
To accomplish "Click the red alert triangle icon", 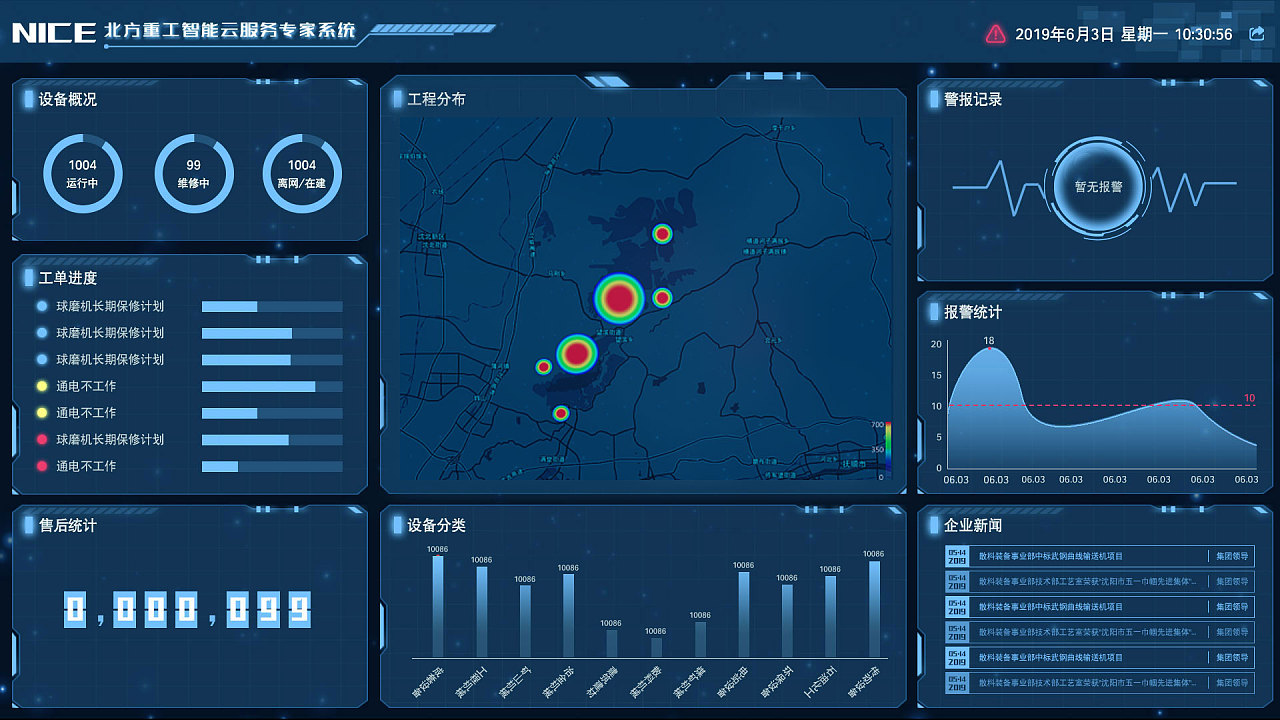I will pyautogui.click(x=995, y=34).
